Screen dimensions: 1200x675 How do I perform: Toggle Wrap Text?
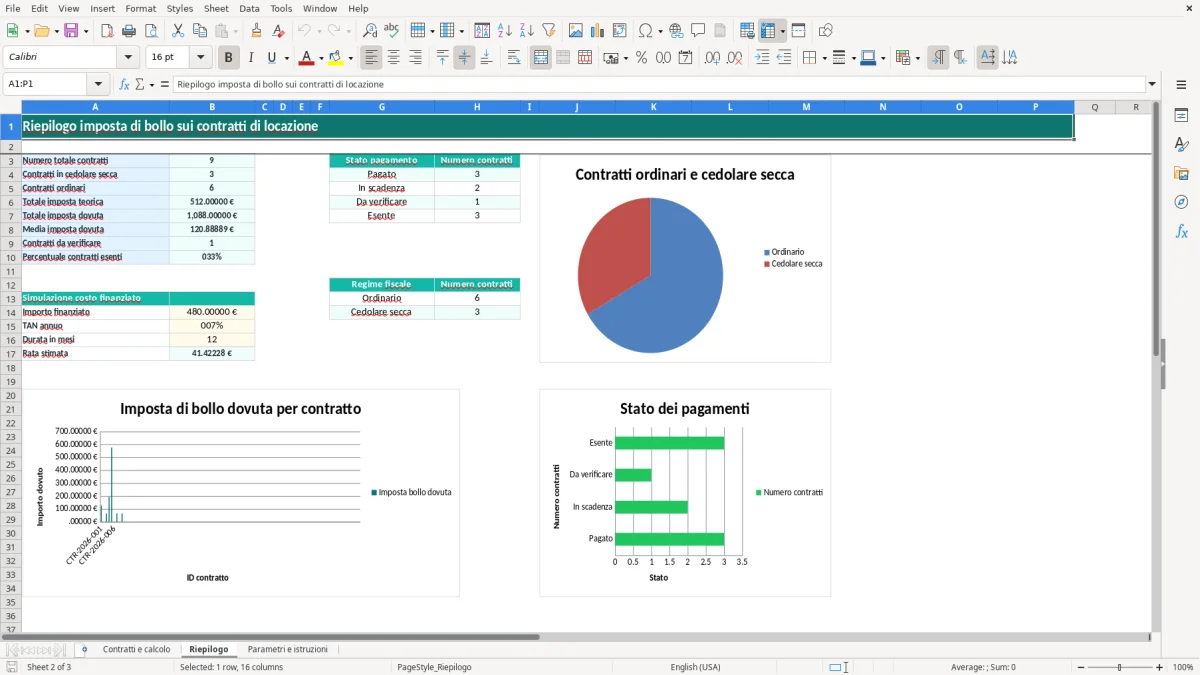[514, 57]
